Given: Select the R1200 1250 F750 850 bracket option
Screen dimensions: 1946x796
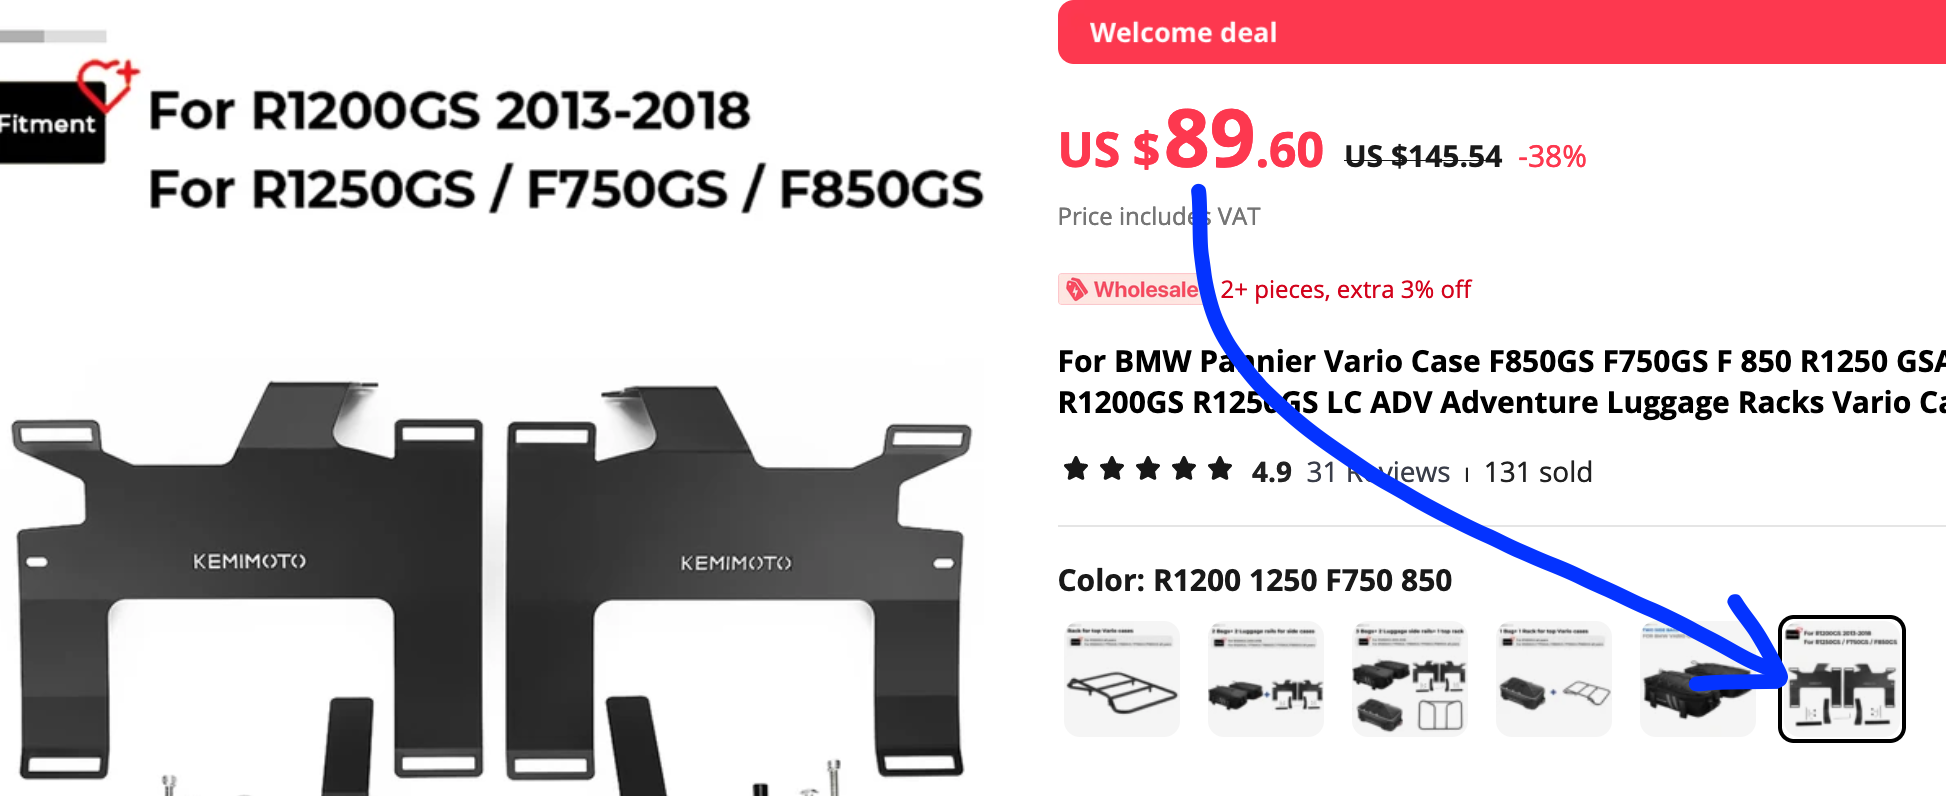Looking at the screenshot, I should point(1842,679).
